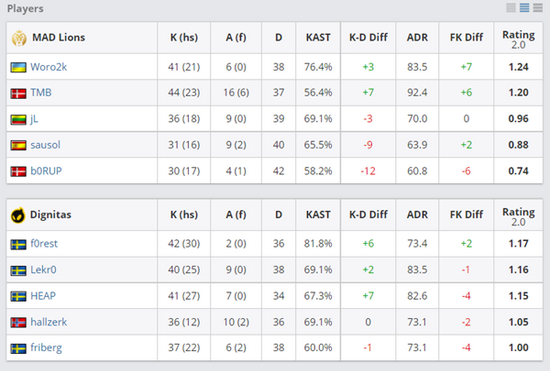Open TMB's player profile

[x=41, y=93]
